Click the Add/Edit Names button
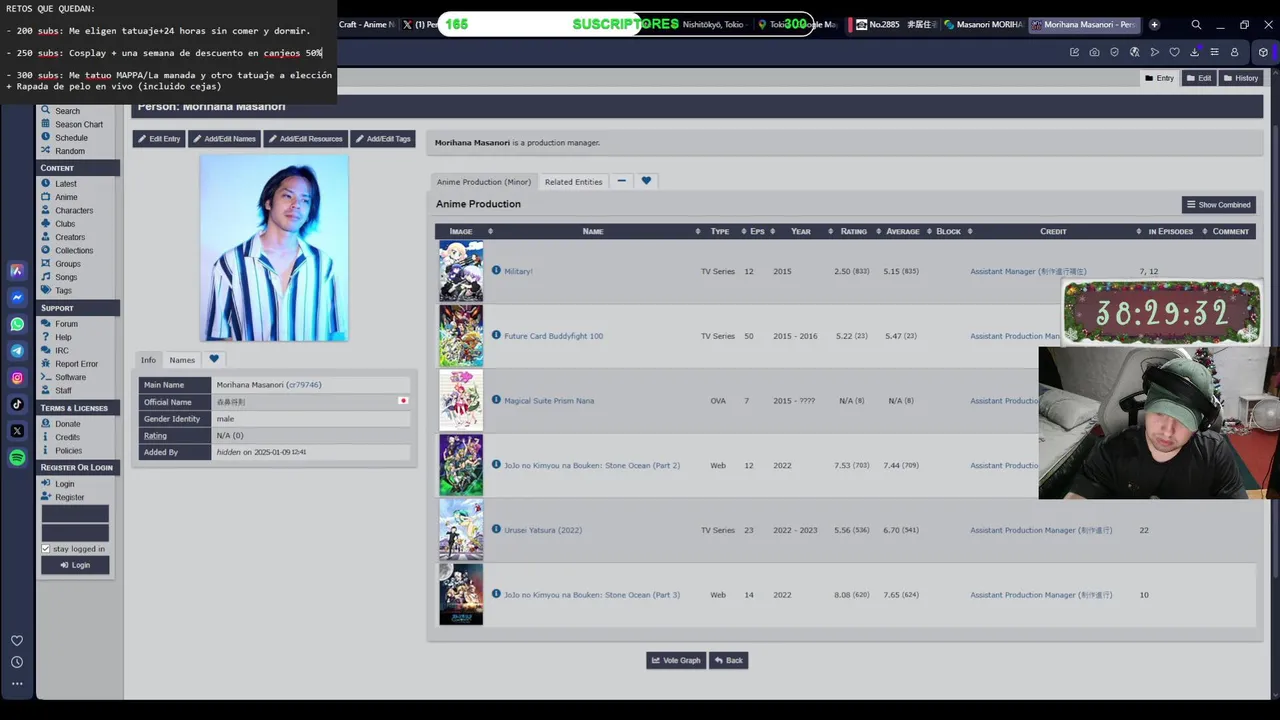The height and width of the screenshot is (720, 1280). (224, 139)
